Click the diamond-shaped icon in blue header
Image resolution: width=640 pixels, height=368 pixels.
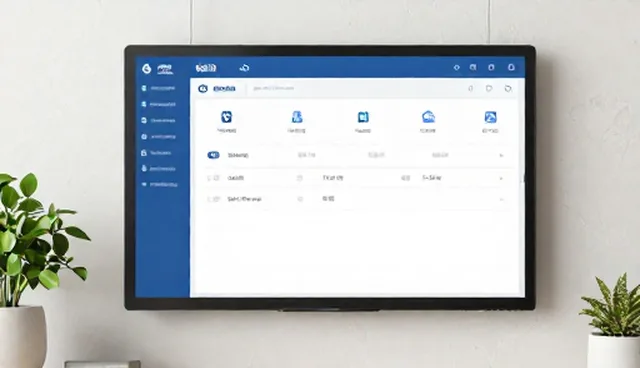(x=457, y=67)
